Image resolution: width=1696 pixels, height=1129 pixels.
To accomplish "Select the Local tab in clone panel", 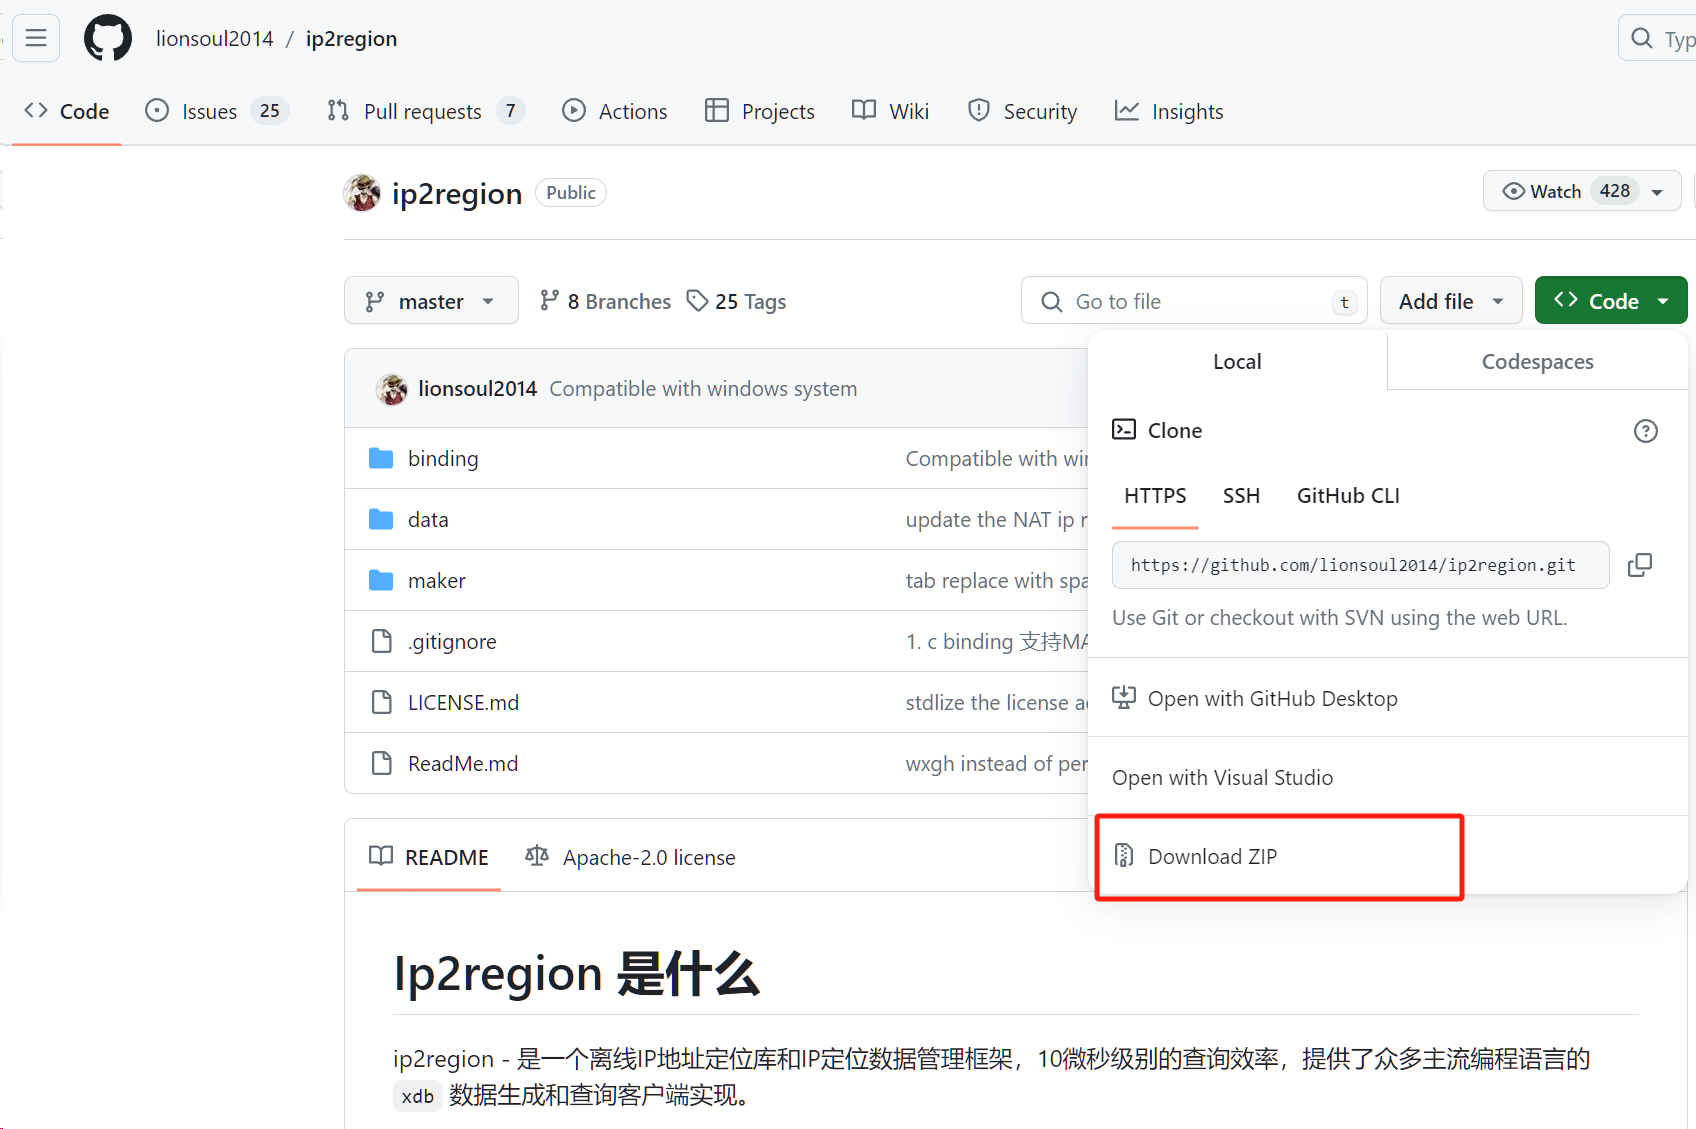I will coord(1237,362).
